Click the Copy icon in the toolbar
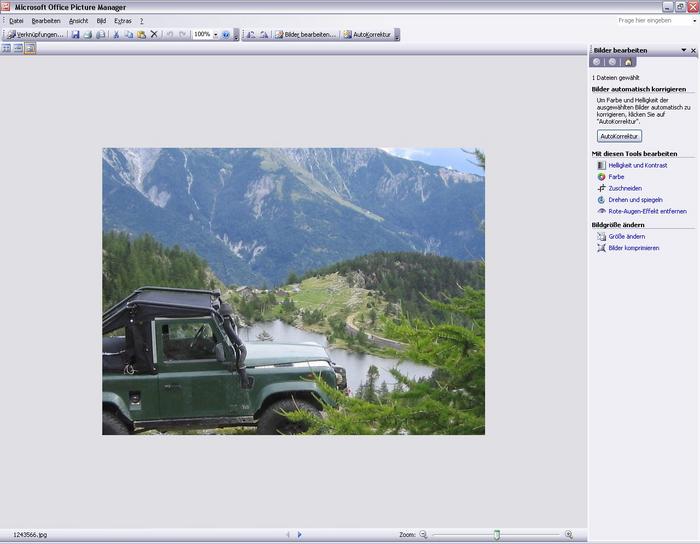This screenshot has height=544, width=700. (x=129, y=34)
